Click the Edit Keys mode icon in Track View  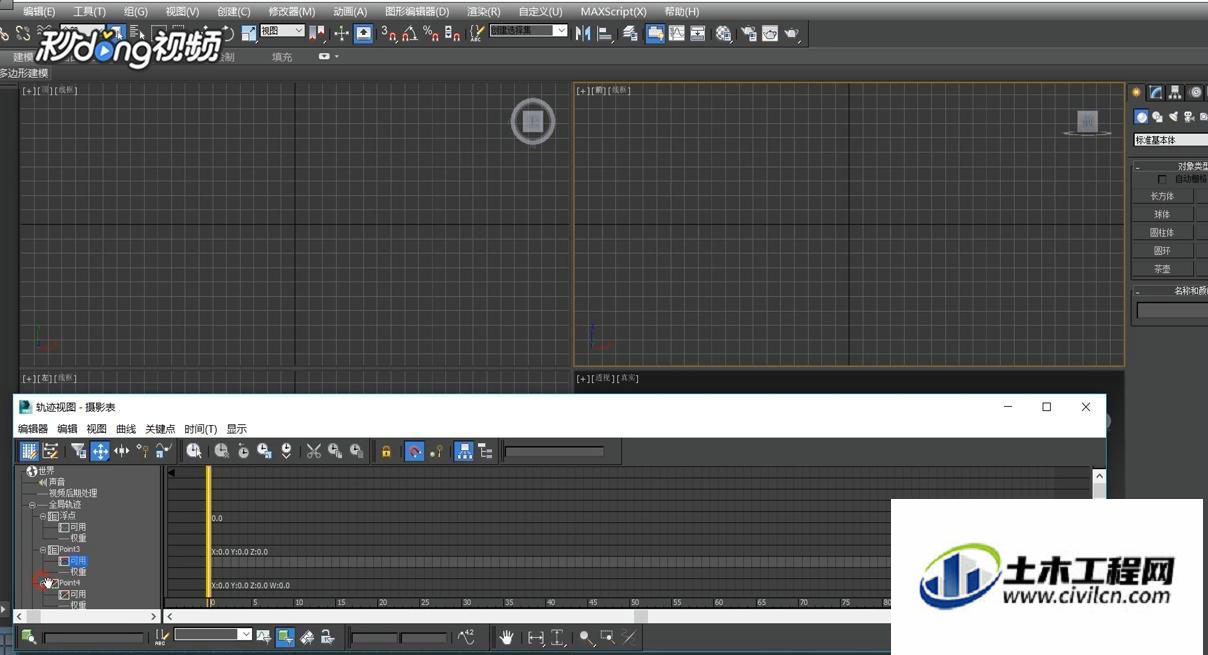click(x=30, y=451)
